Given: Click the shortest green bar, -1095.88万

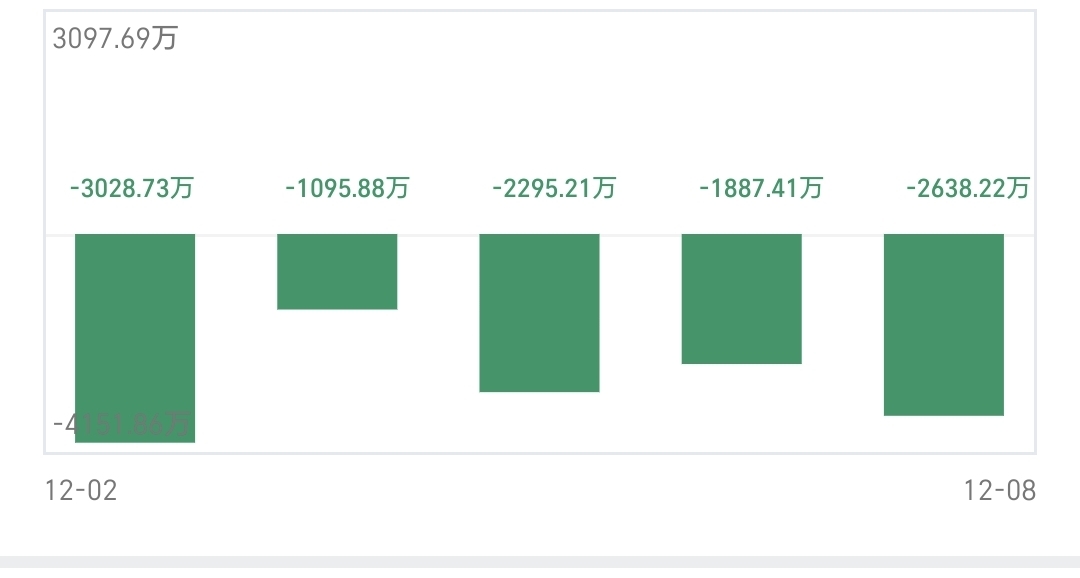Looking at the screenshot, I should (337, 272).
